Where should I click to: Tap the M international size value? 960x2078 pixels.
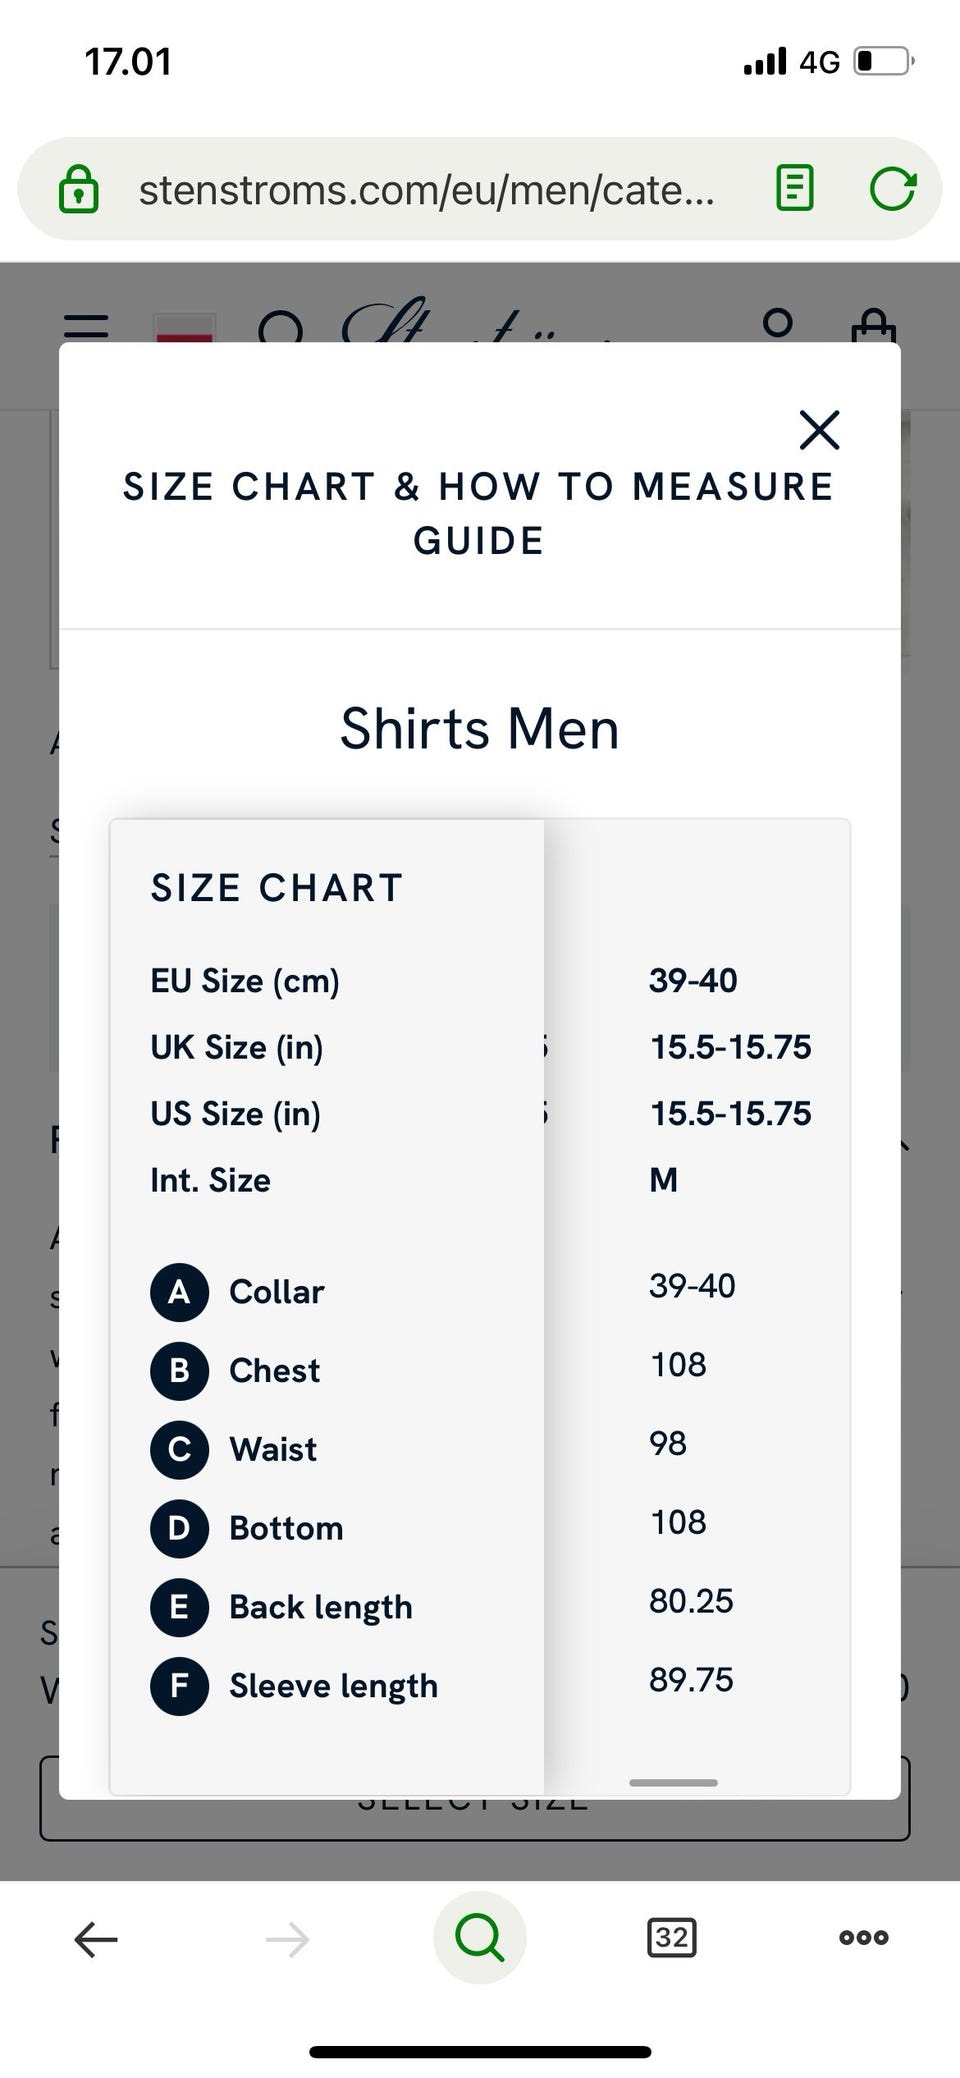tap(664, 1180)
